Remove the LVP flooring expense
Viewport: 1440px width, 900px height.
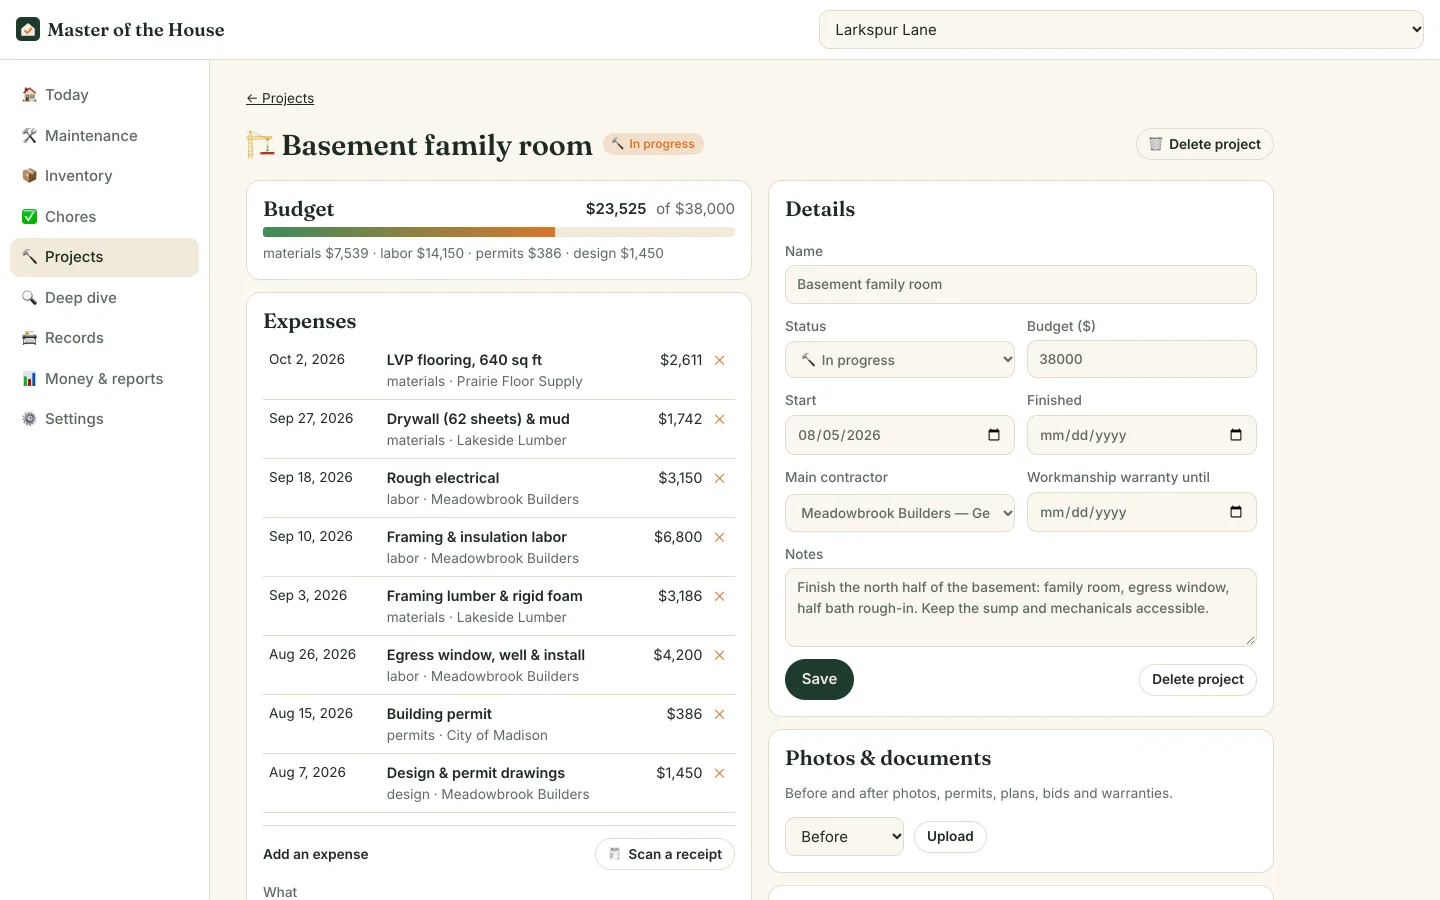[x=719, y=360]
